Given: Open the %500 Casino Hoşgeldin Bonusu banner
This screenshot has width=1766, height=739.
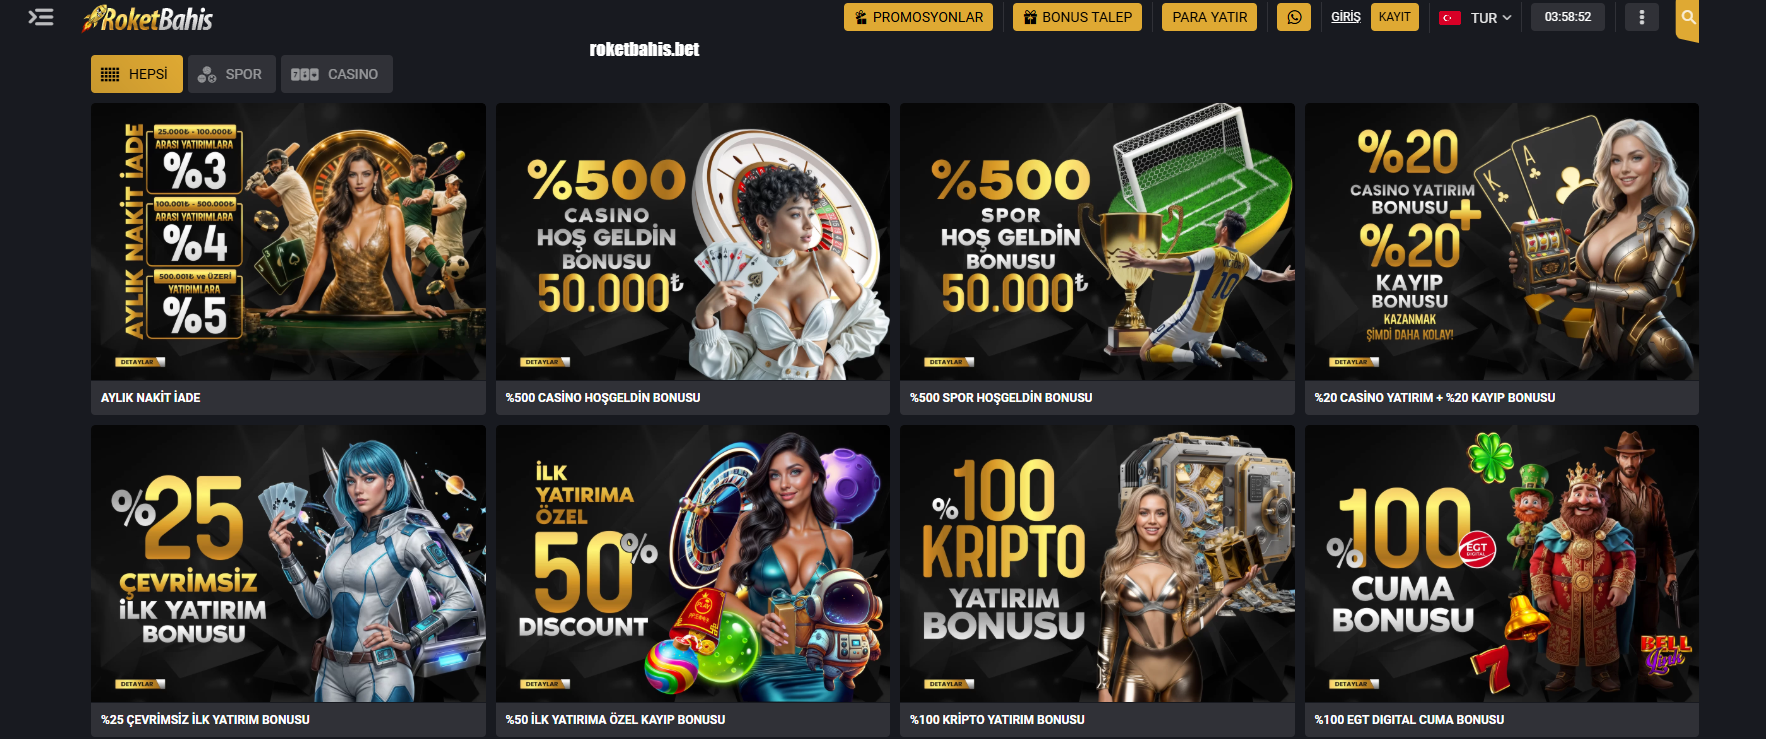Looking at the screenshot, I should tap(693, 241).
